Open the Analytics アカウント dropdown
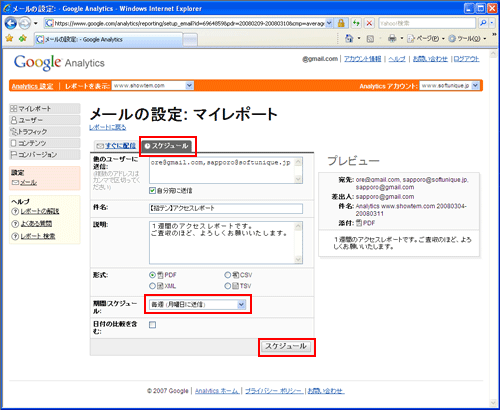This screenshot has width=500, height=410. pyautogui.click(x=450, y=86)
